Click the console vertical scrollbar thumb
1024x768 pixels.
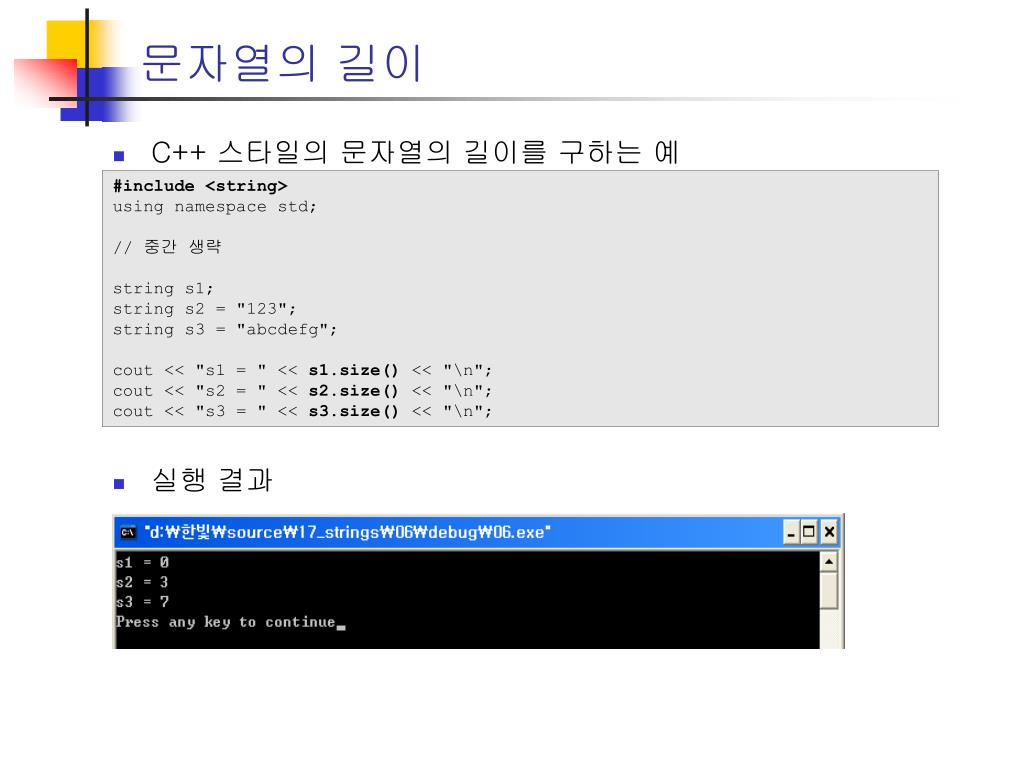click(829, 591)
